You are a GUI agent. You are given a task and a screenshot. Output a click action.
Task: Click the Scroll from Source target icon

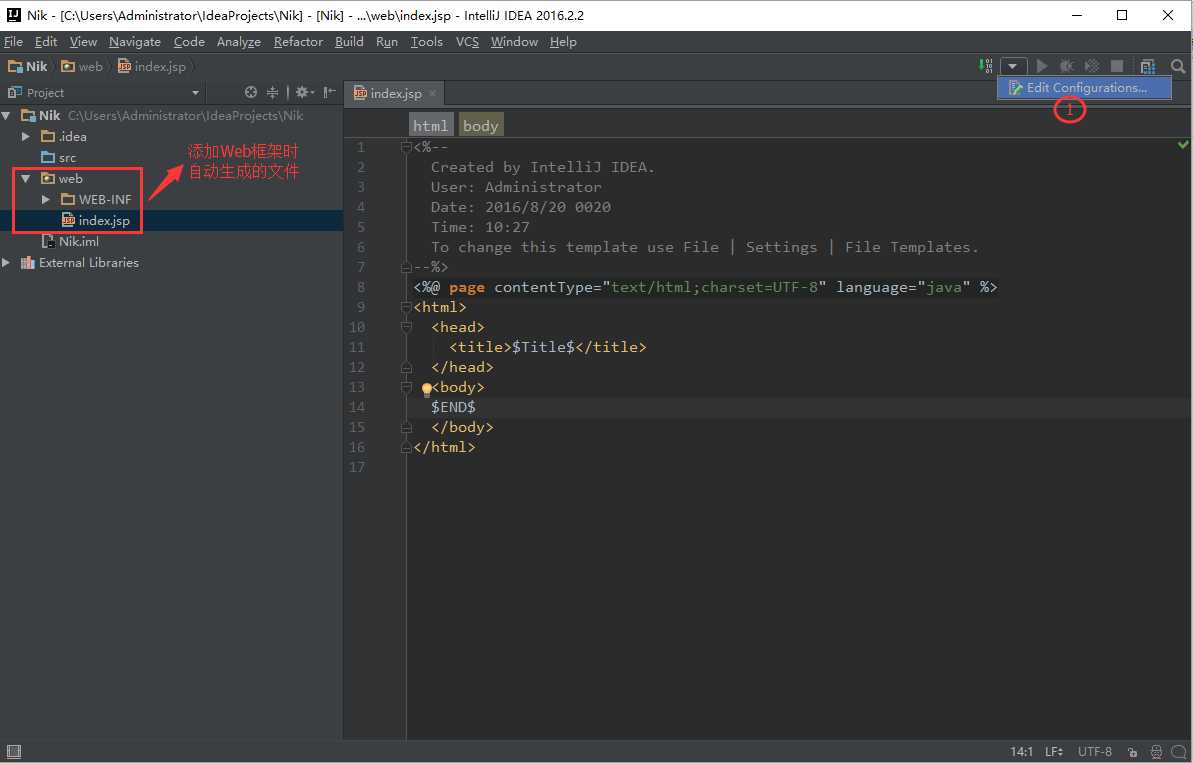coord(251,92)
